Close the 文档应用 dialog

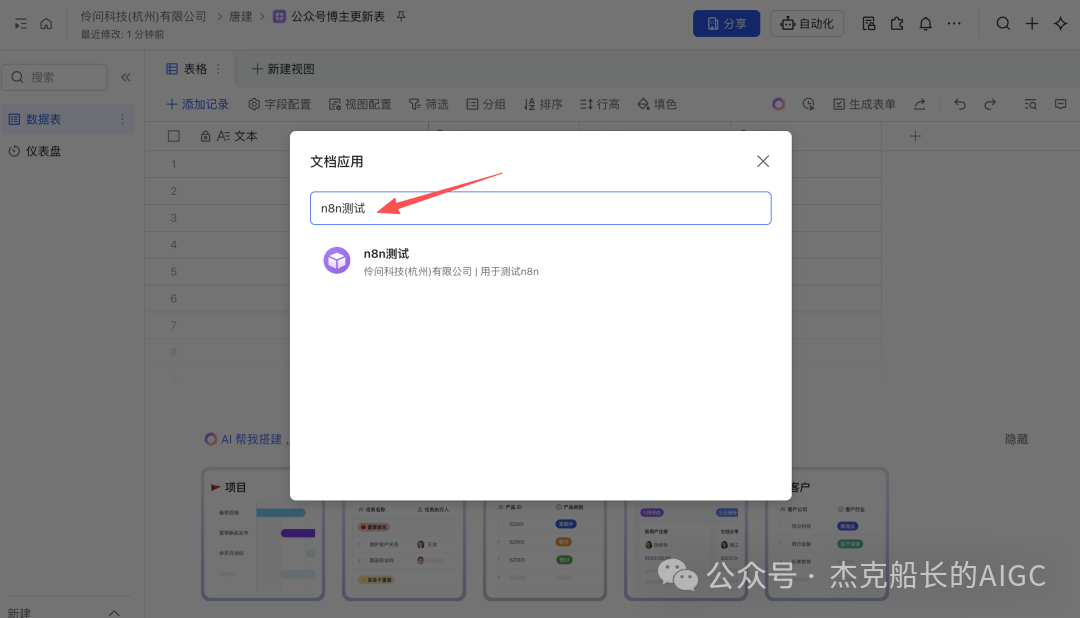[762, 161]
